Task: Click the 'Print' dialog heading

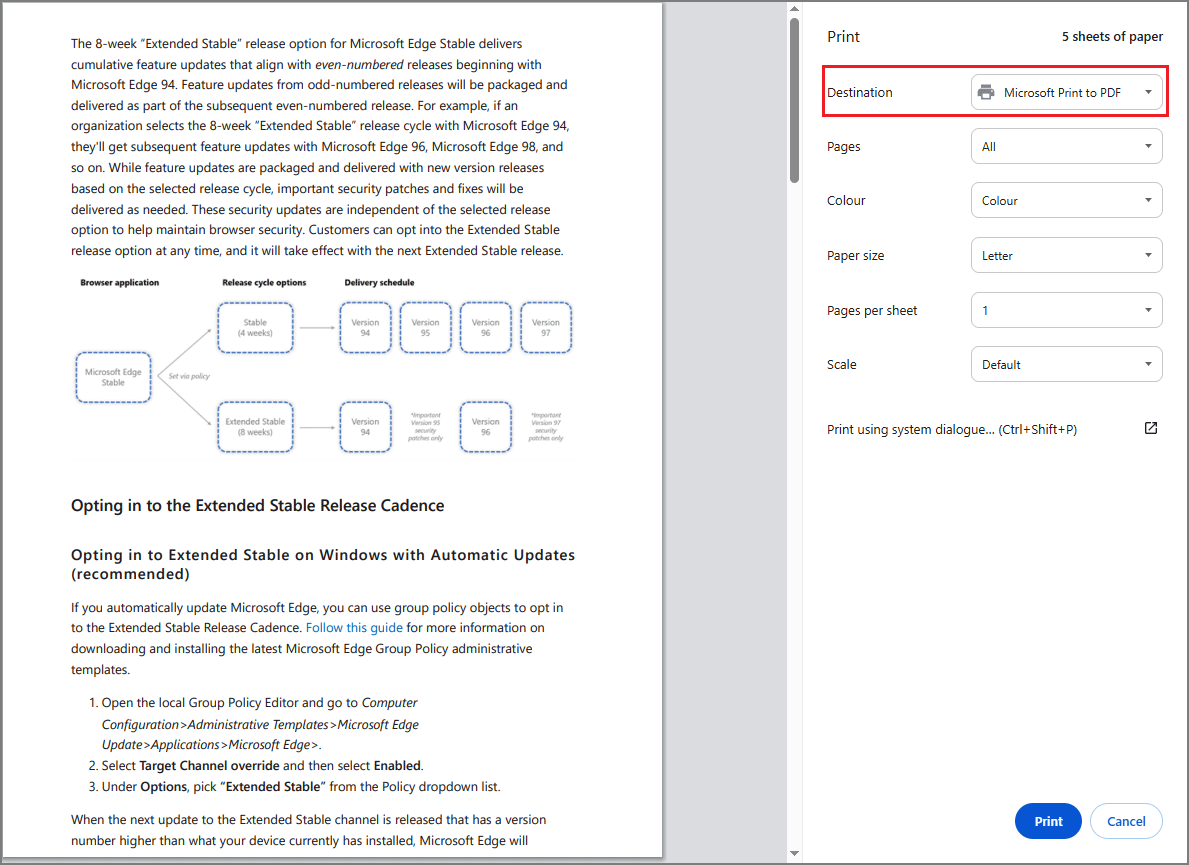Action: [843, 36]
